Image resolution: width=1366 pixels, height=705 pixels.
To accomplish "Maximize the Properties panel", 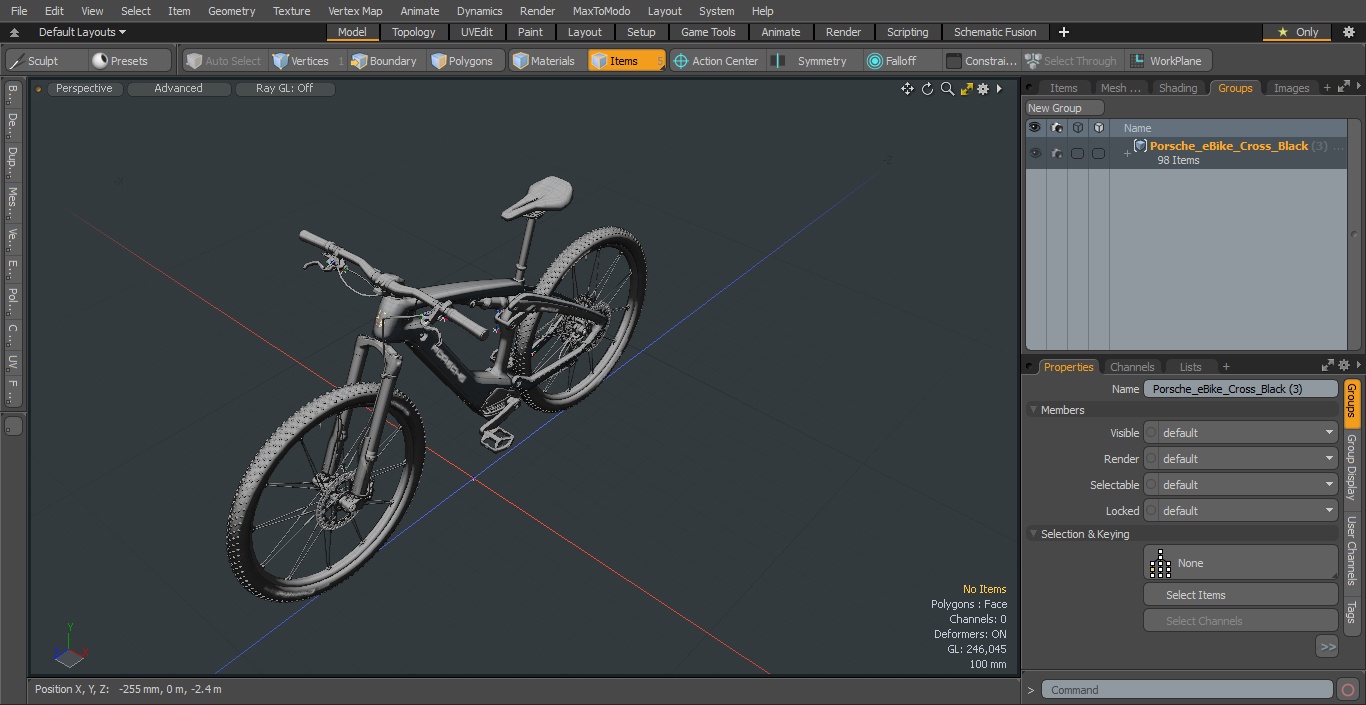I will coord(1328,366).
